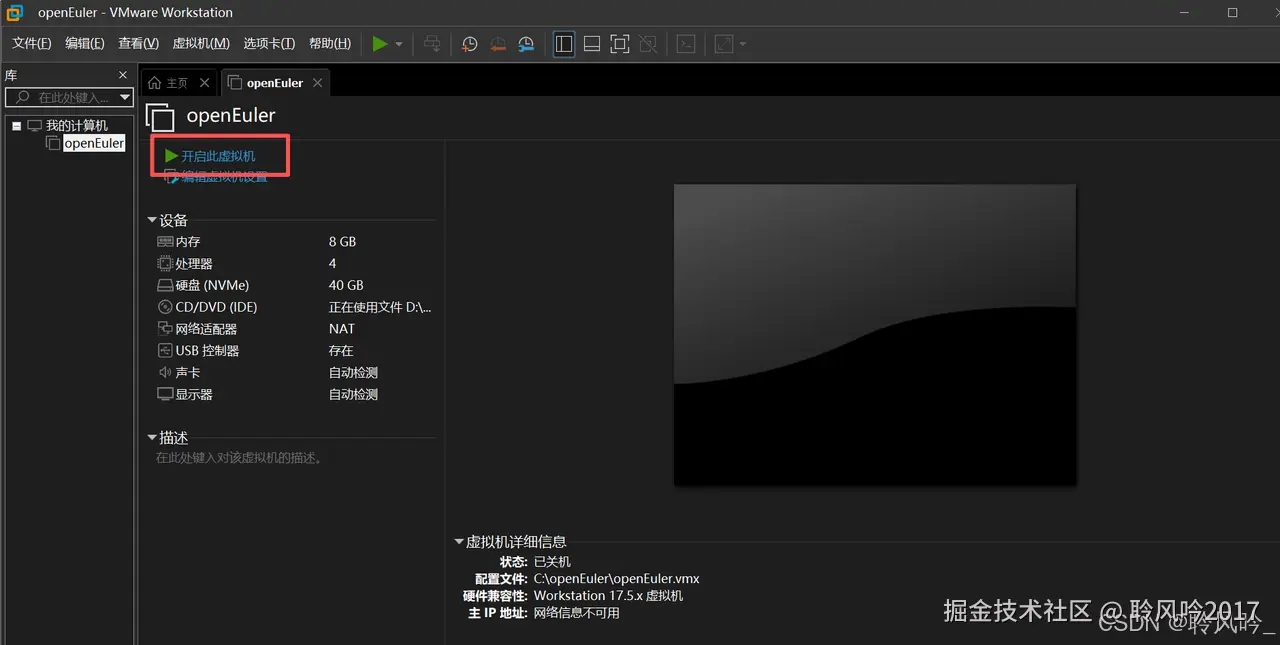
Task: Enter full screen mode
Action: (619, 43)
